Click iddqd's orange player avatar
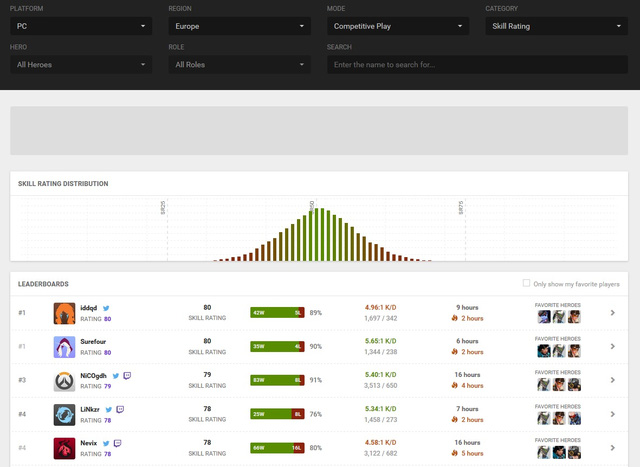The image size is (640, 467). (x=64, y=313)
